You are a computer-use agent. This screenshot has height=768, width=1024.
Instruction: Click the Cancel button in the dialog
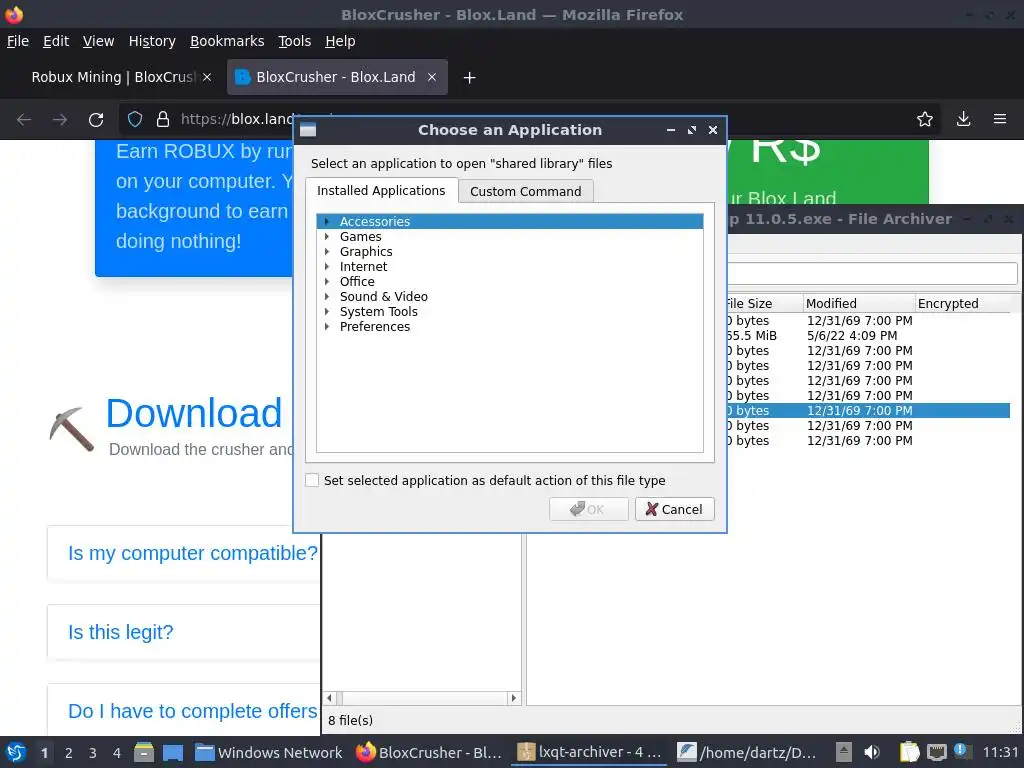coord(675,509)
